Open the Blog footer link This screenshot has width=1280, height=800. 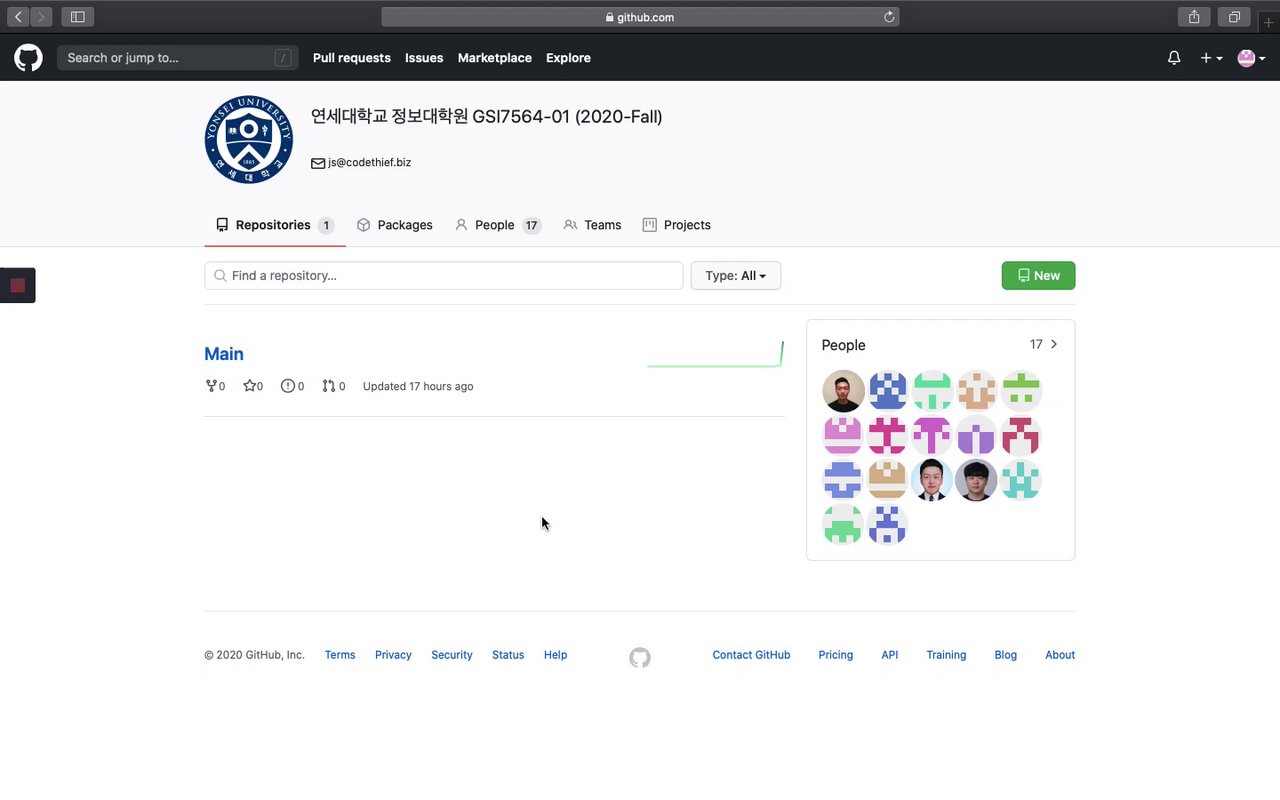coord(1006,655)
